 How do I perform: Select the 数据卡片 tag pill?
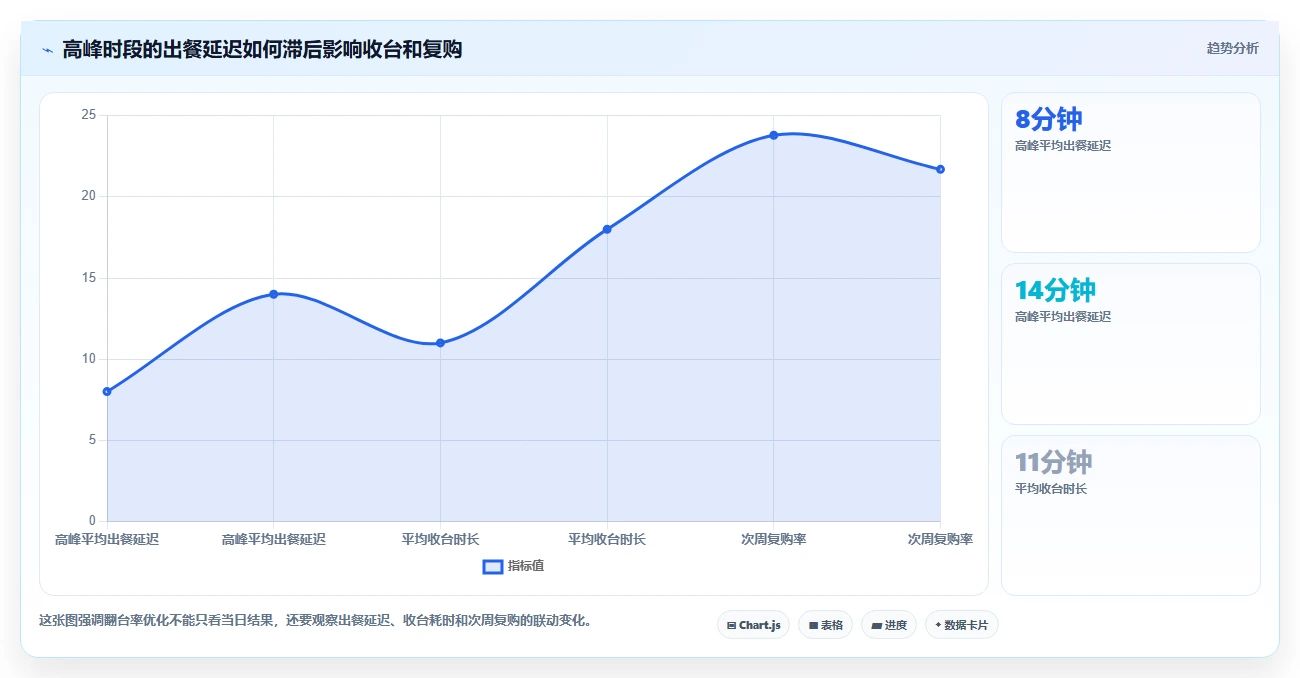pos(961,625)
